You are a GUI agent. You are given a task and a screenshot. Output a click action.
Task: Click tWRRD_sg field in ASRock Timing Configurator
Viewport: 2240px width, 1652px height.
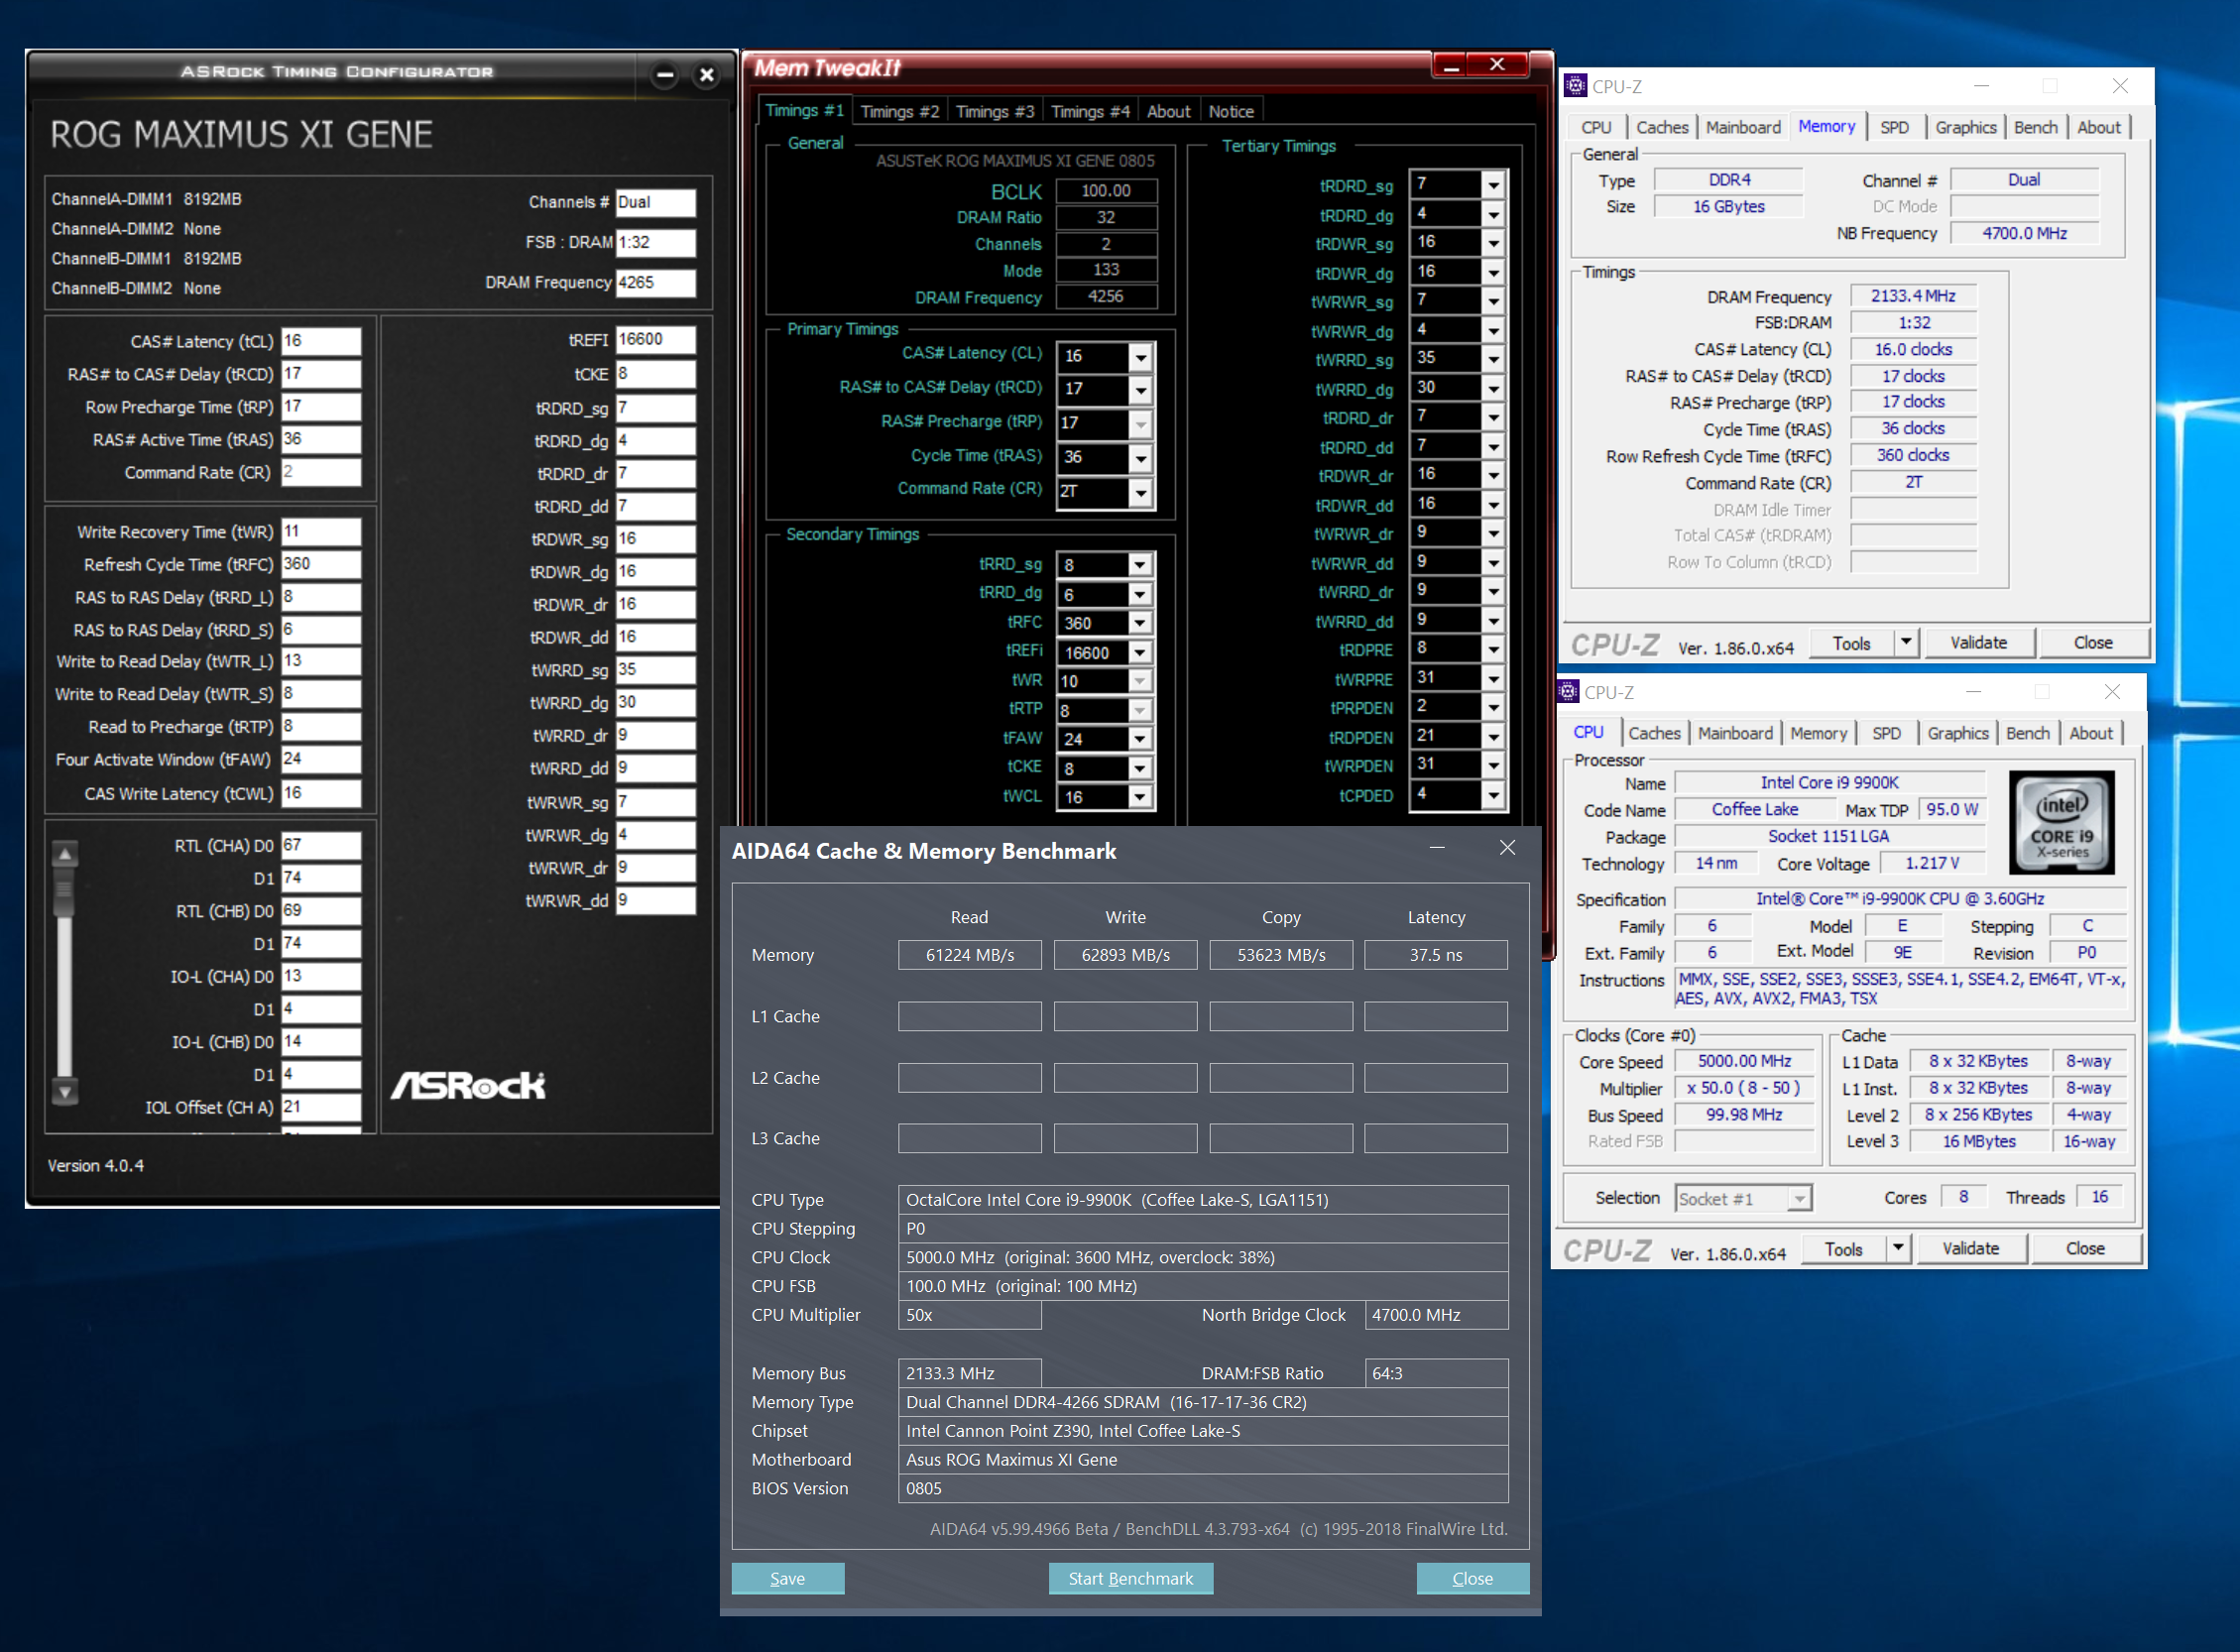(x=655, y=670)
